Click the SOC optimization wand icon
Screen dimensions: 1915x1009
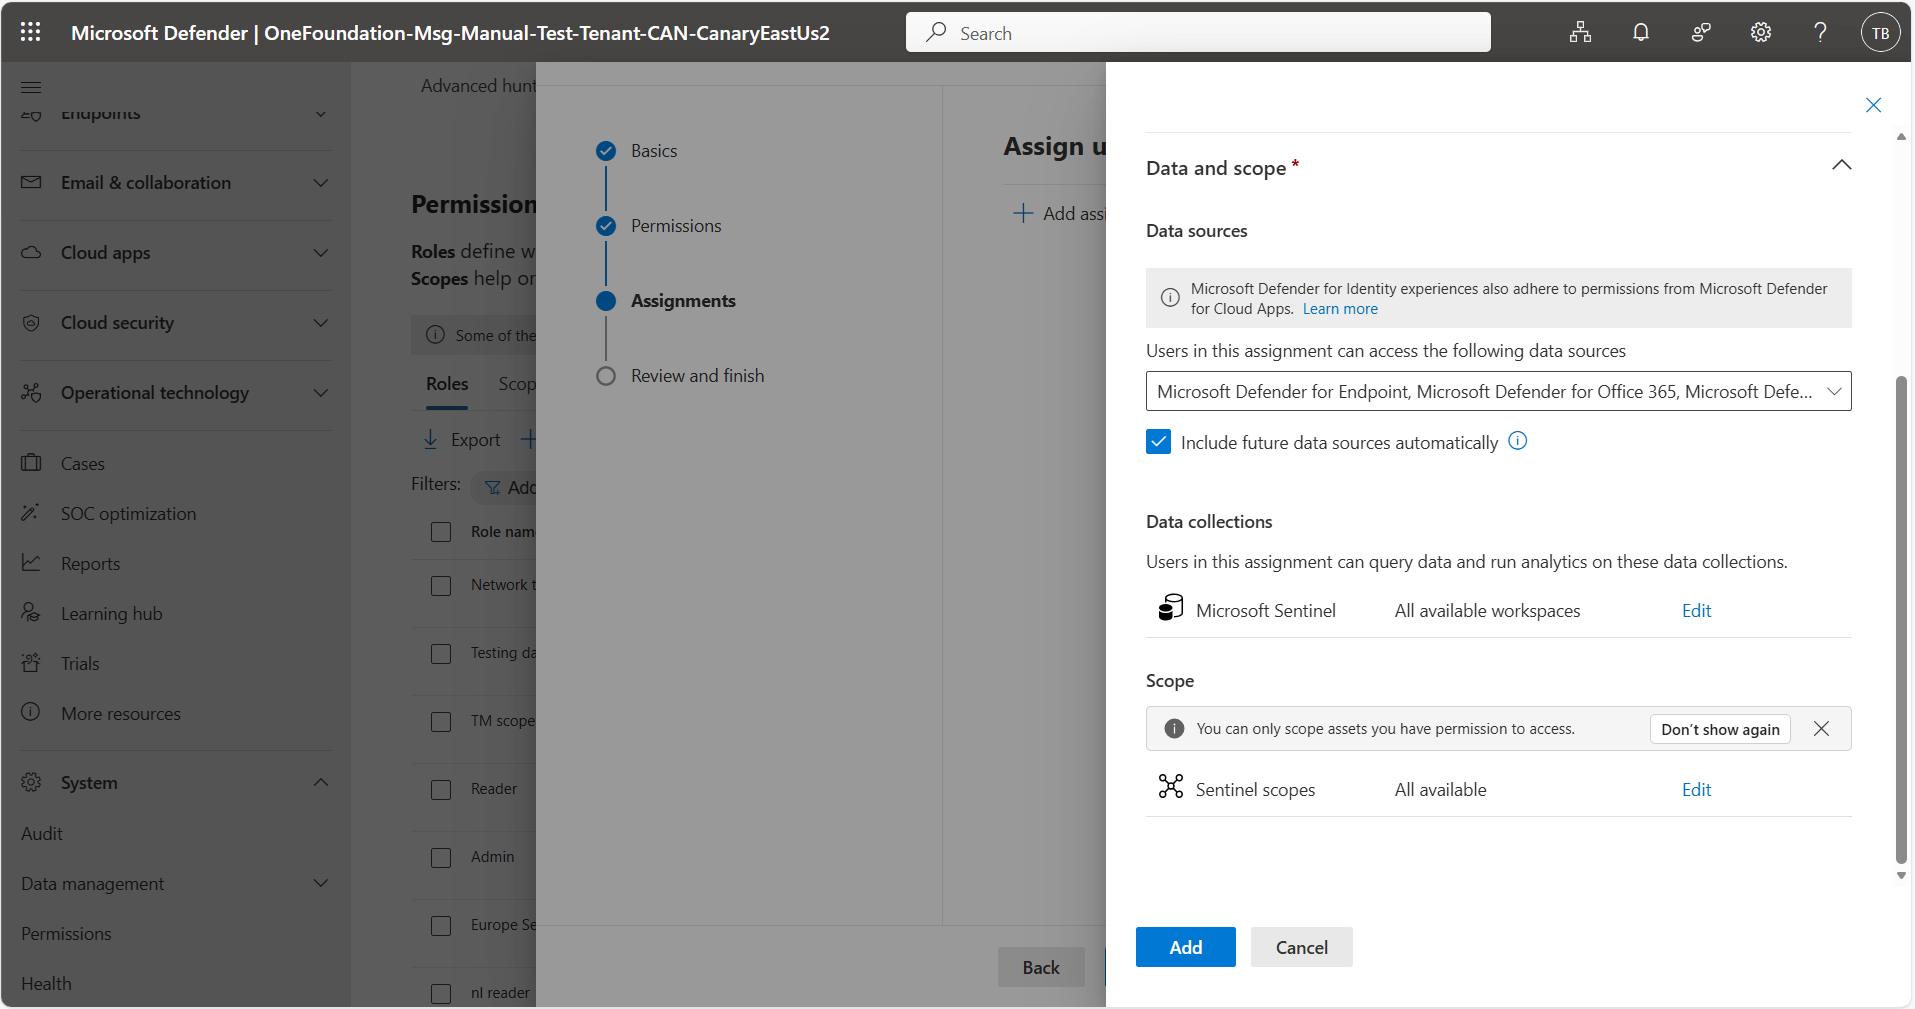31,513
